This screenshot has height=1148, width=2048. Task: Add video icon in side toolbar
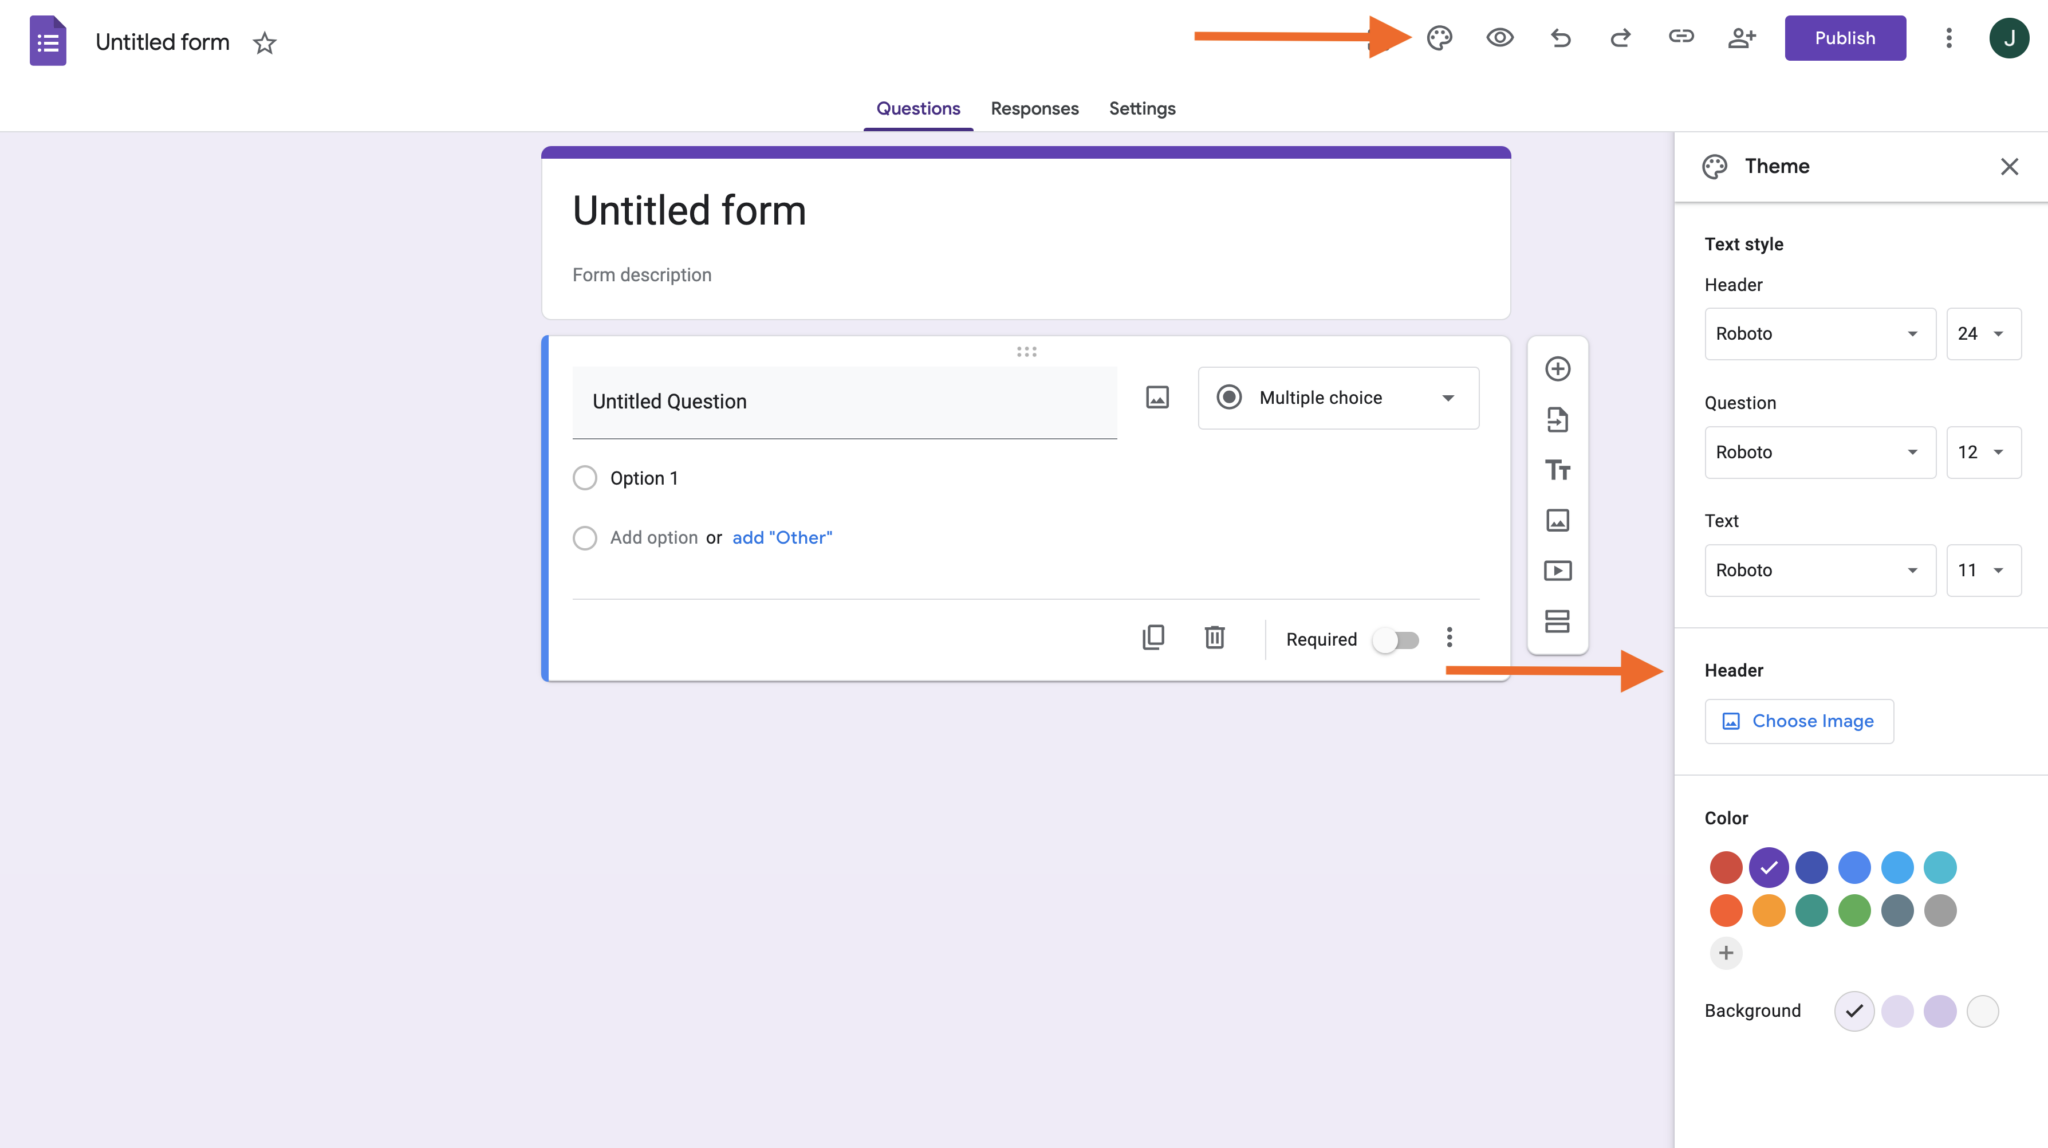(x=1557, y=571)
